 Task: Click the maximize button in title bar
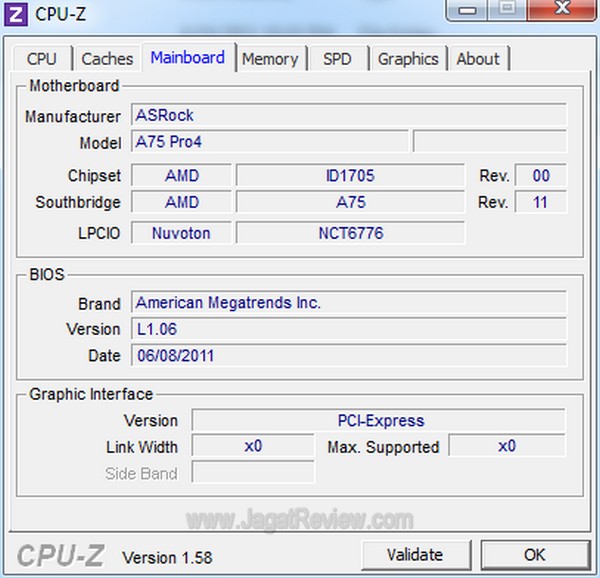coord(507,10)
